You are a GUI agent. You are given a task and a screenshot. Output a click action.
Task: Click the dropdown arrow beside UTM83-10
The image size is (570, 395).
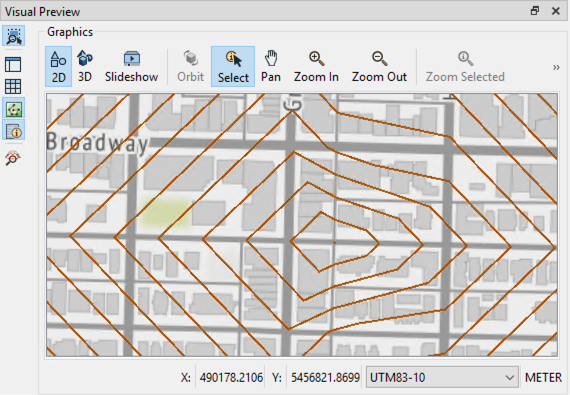510,378
